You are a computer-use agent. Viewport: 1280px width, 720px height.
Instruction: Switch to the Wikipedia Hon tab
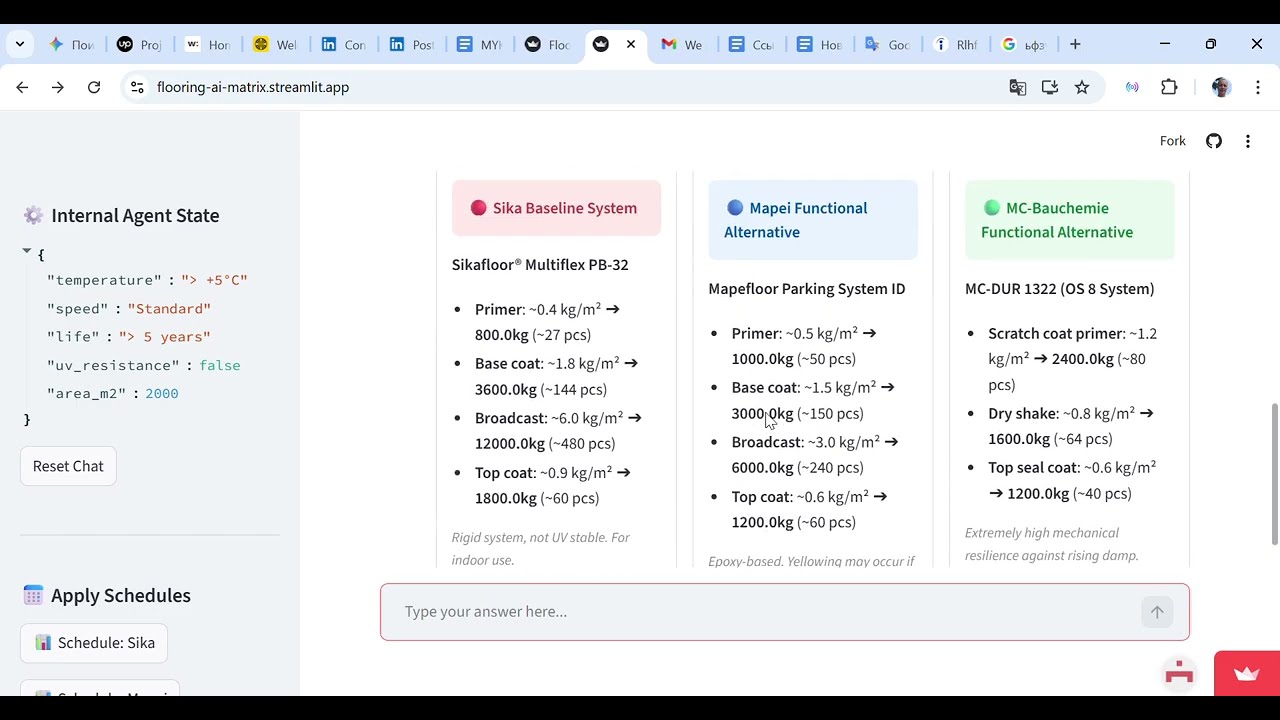[208, 44]
